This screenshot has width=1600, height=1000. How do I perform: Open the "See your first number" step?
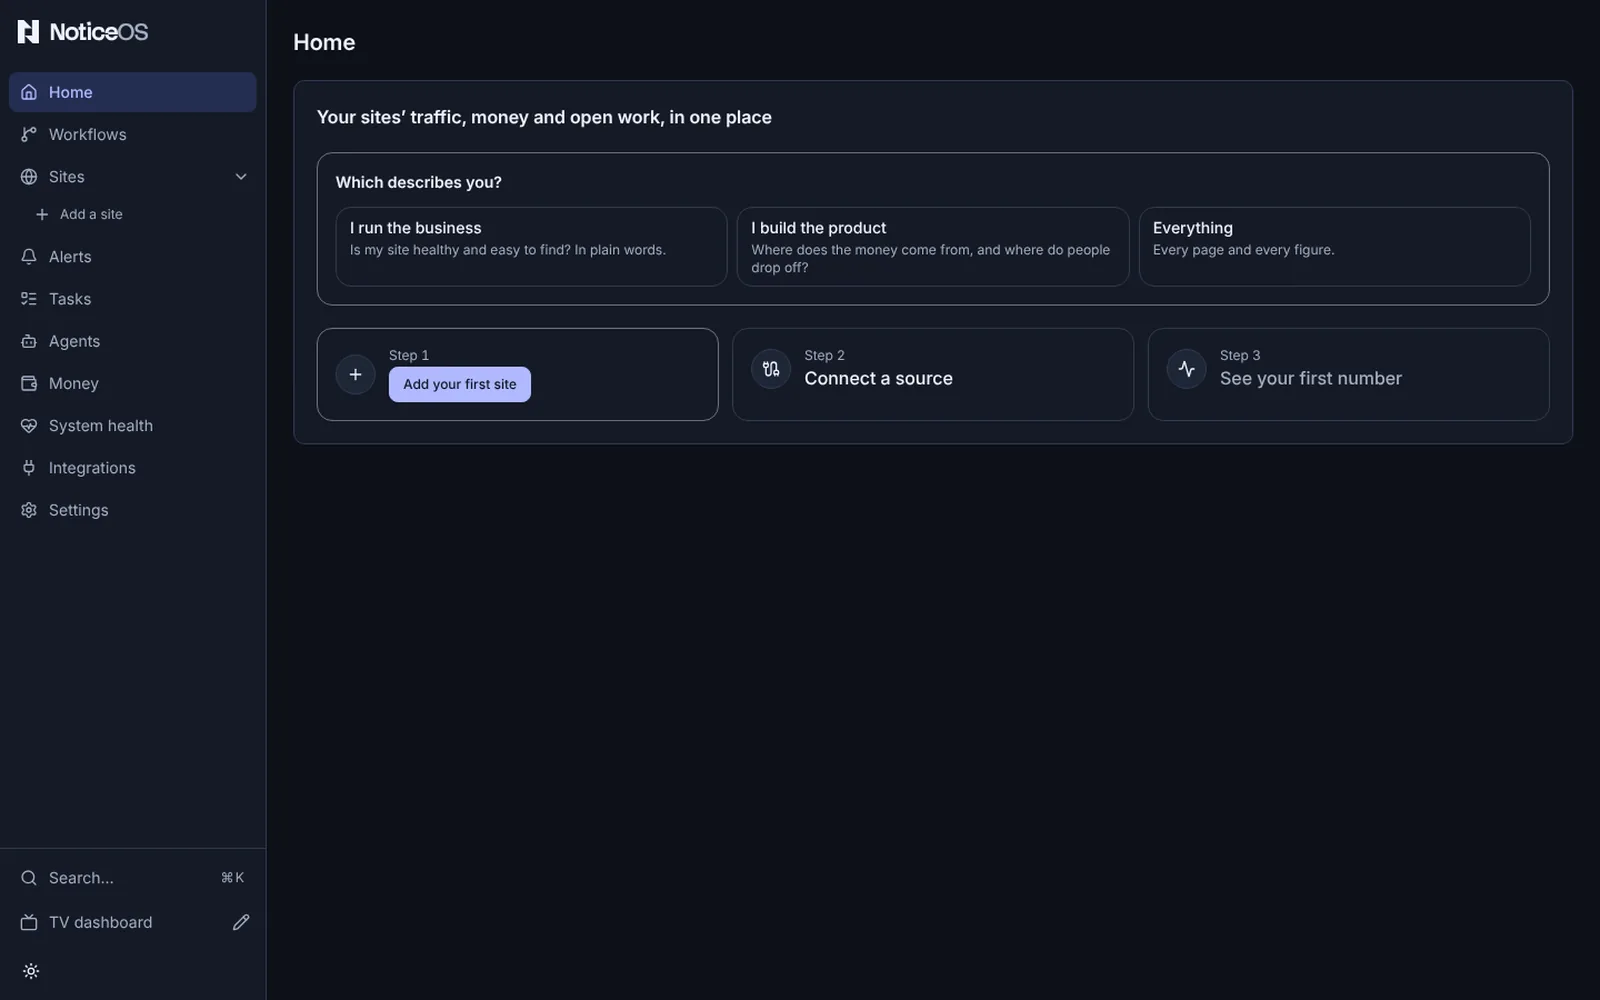pyautogui.click(x=1349, y=374)
